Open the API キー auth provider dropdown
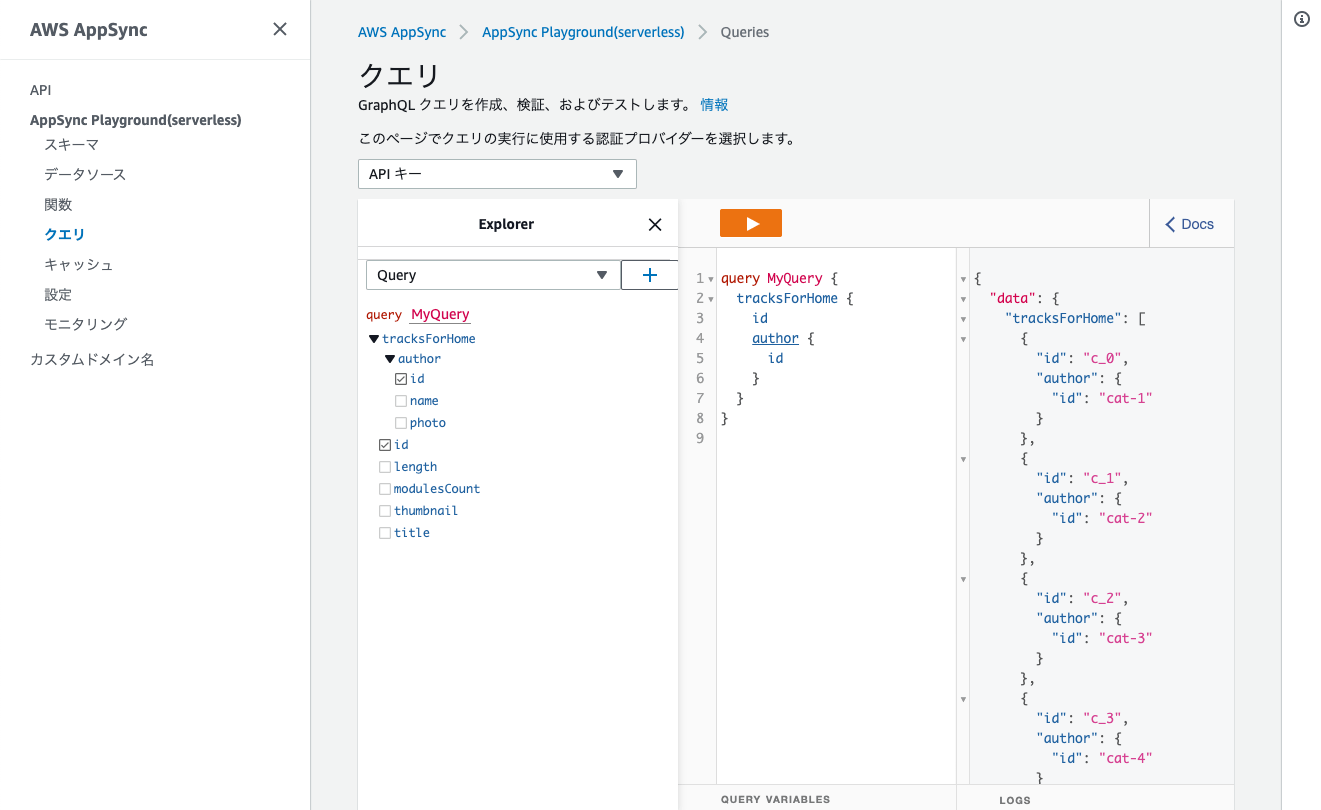The image size is (1321, 810). pyautogui.click(x=497, y=174)
